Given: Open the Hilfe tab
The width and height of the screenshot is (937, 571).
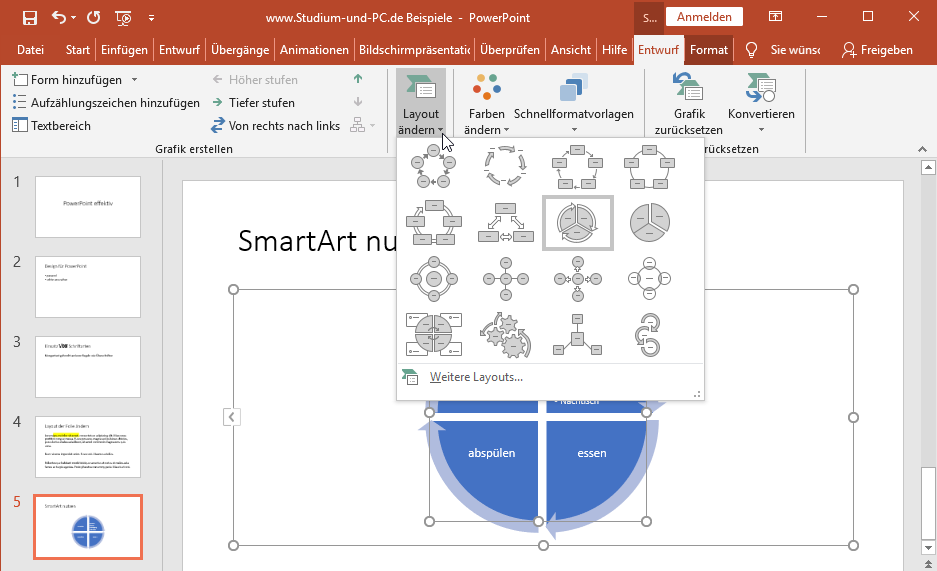Looking at the screenshot, I should [x=614, y=50].
